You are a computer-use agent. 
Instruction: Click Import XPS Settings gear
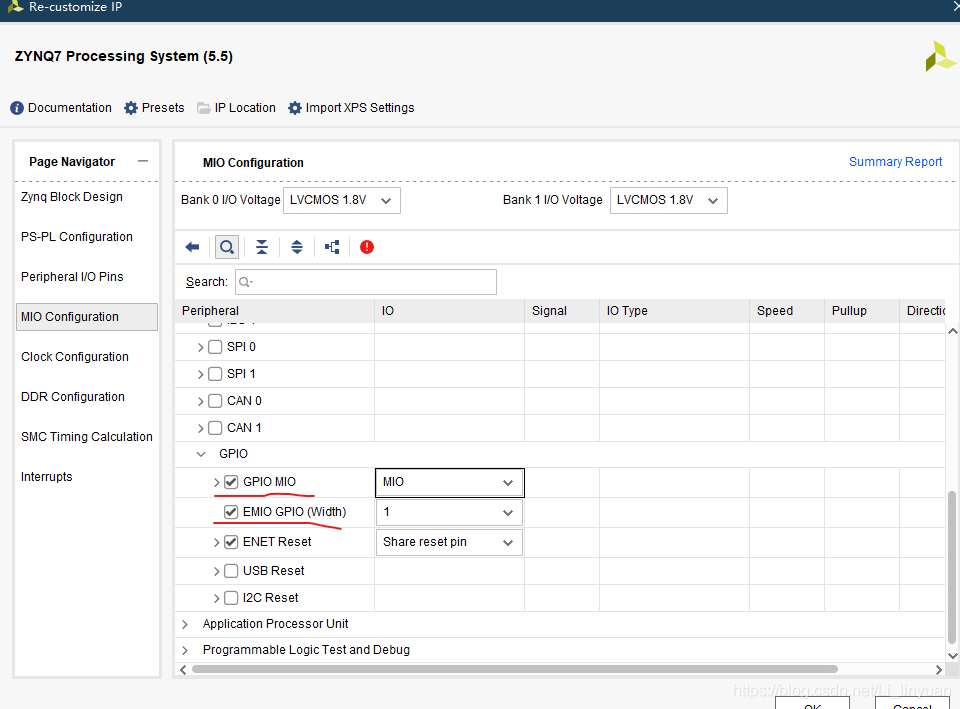click(294, 108)
